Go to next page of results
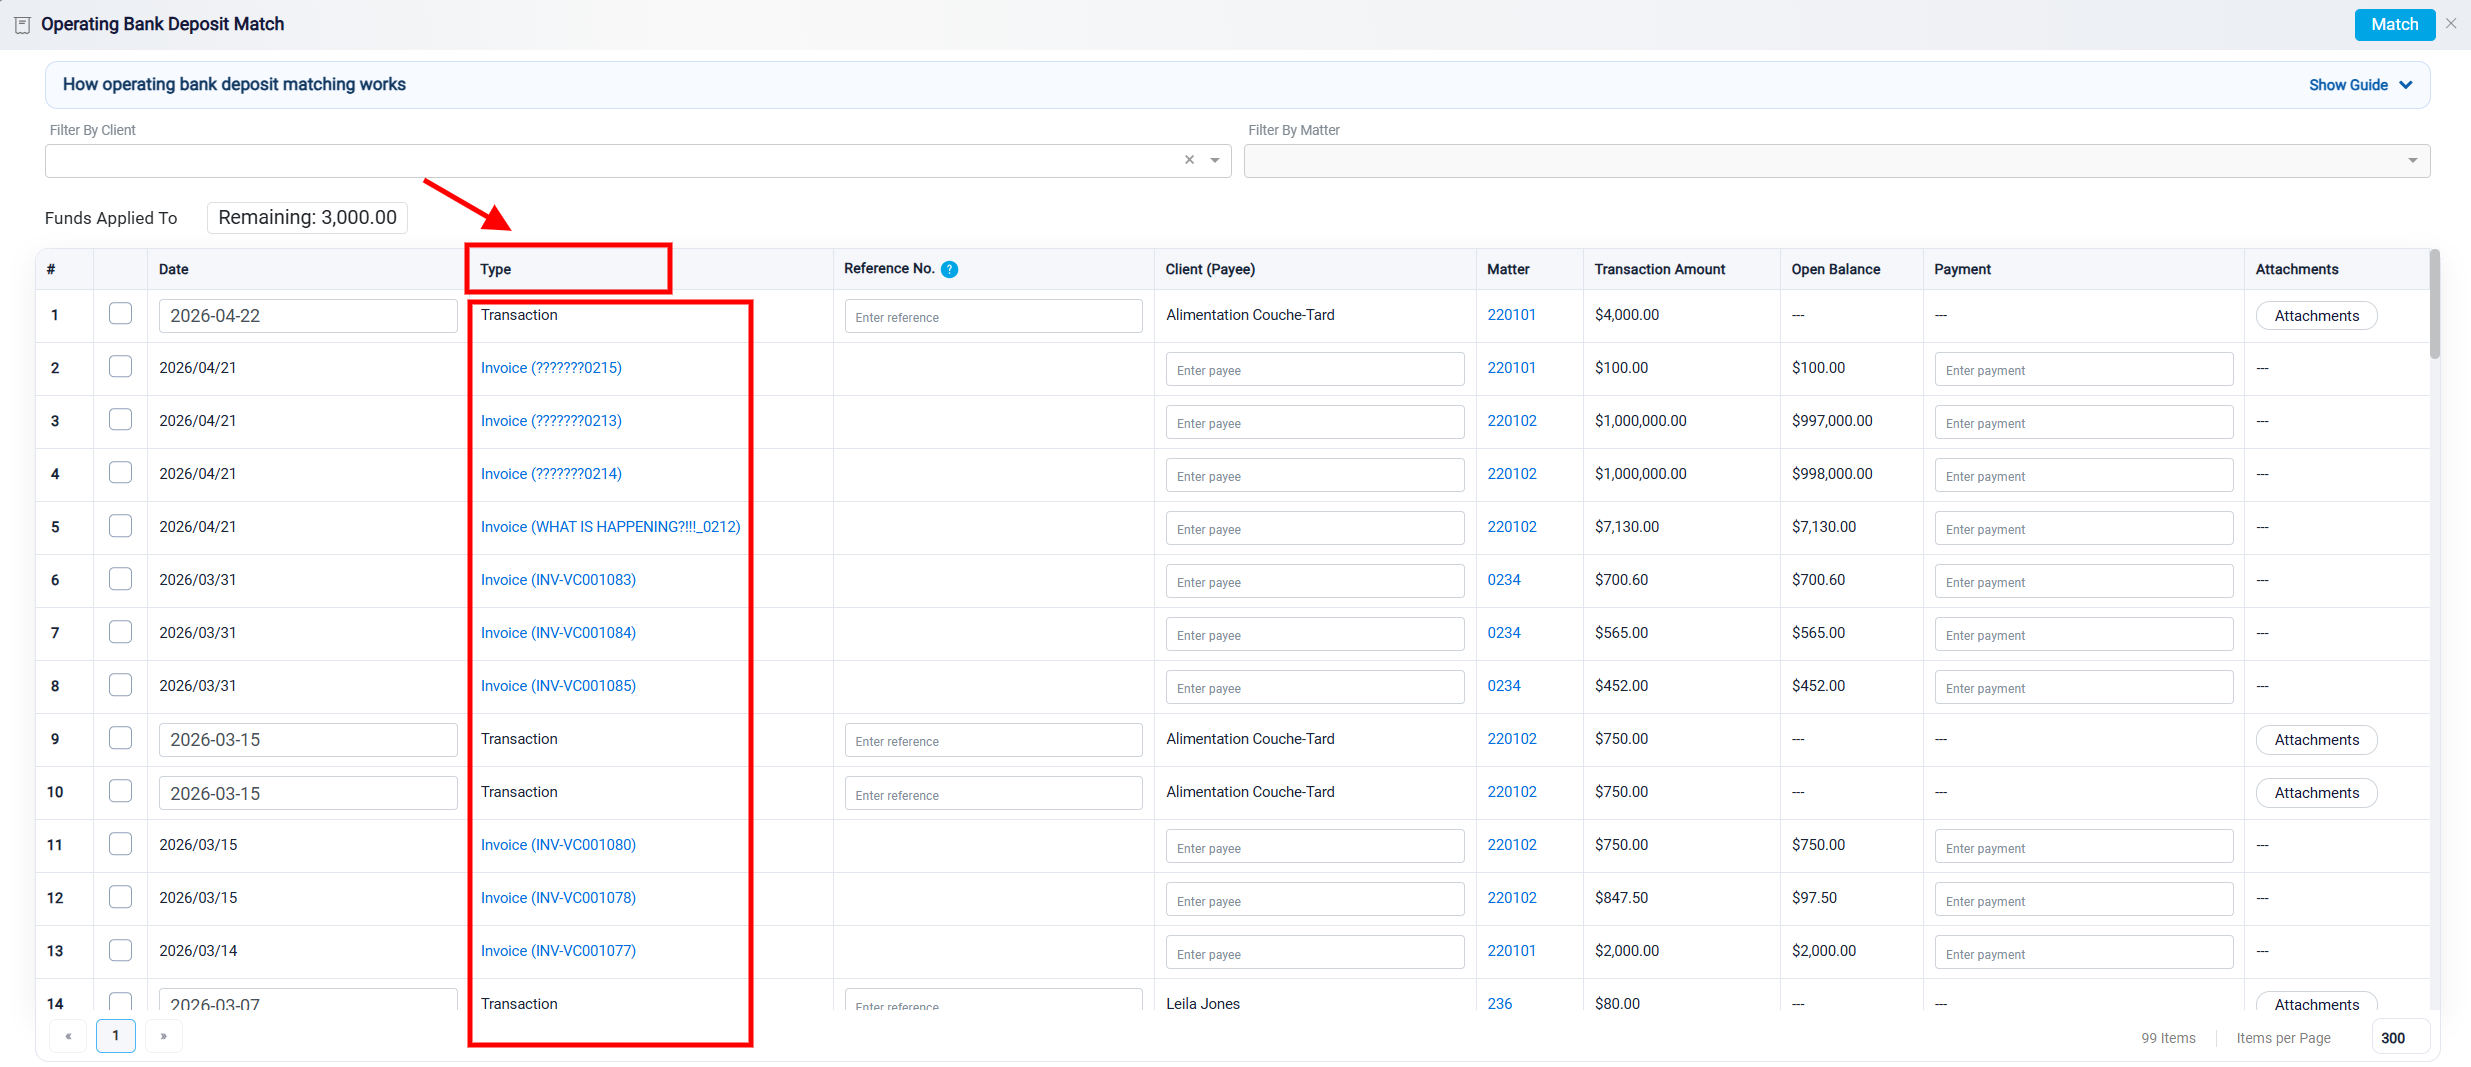The width and height of the screenshot is (2471, 1067). coord(163,1036)
